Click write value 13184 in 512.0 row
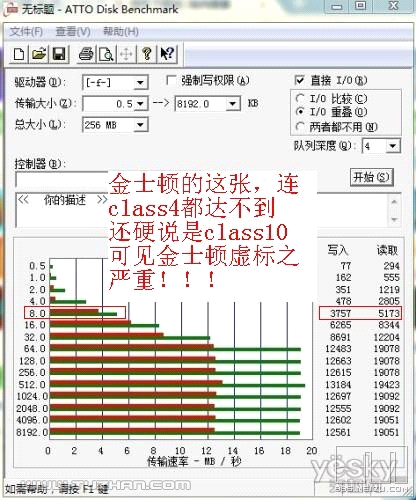 [x=338, y=385]
